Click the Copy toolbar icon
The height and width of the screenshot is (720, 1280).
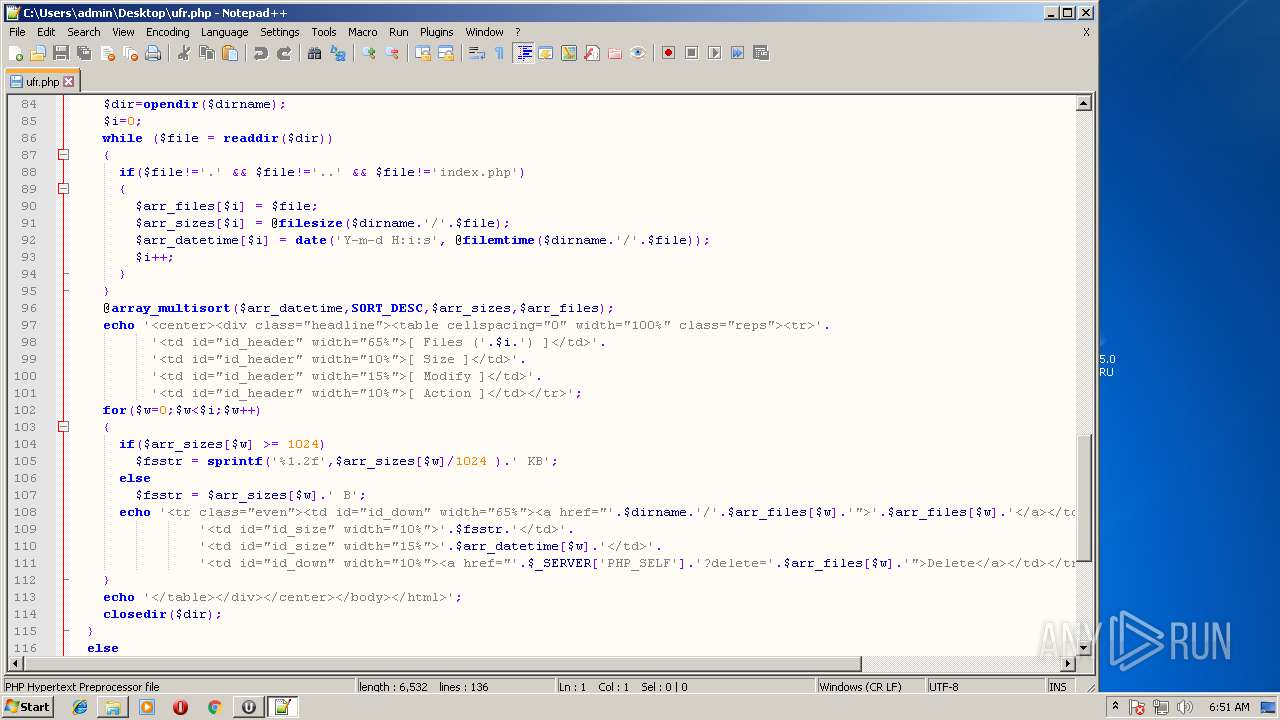coord(207,53)
